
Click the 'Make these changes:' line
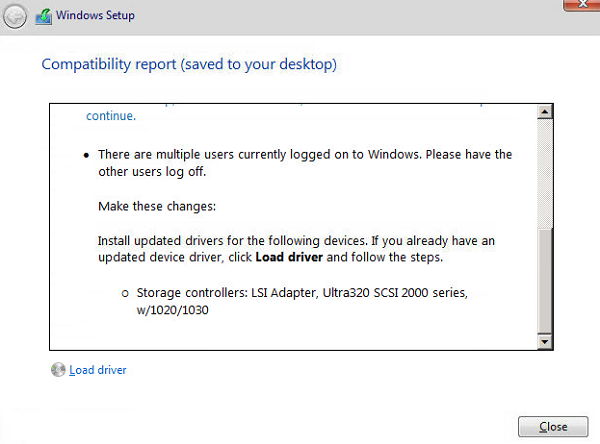[x=157, y=206]
